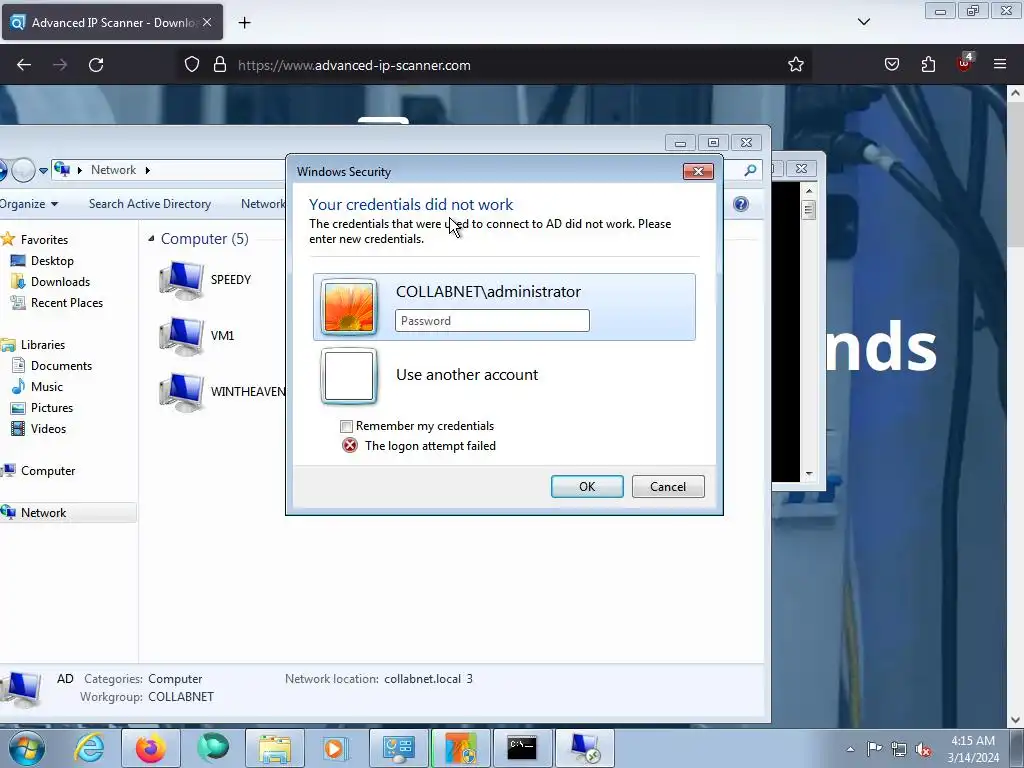Select the COLLABNET\administrator account picture

(349, 307)
